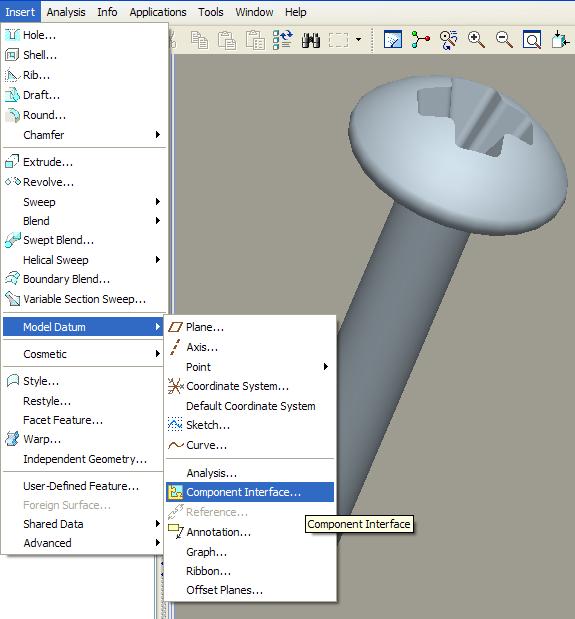Image resolution: width=575 pixels, height=619 pixels.
Task: Select Component Interface menu entry
Action: [x=250, y=492]
